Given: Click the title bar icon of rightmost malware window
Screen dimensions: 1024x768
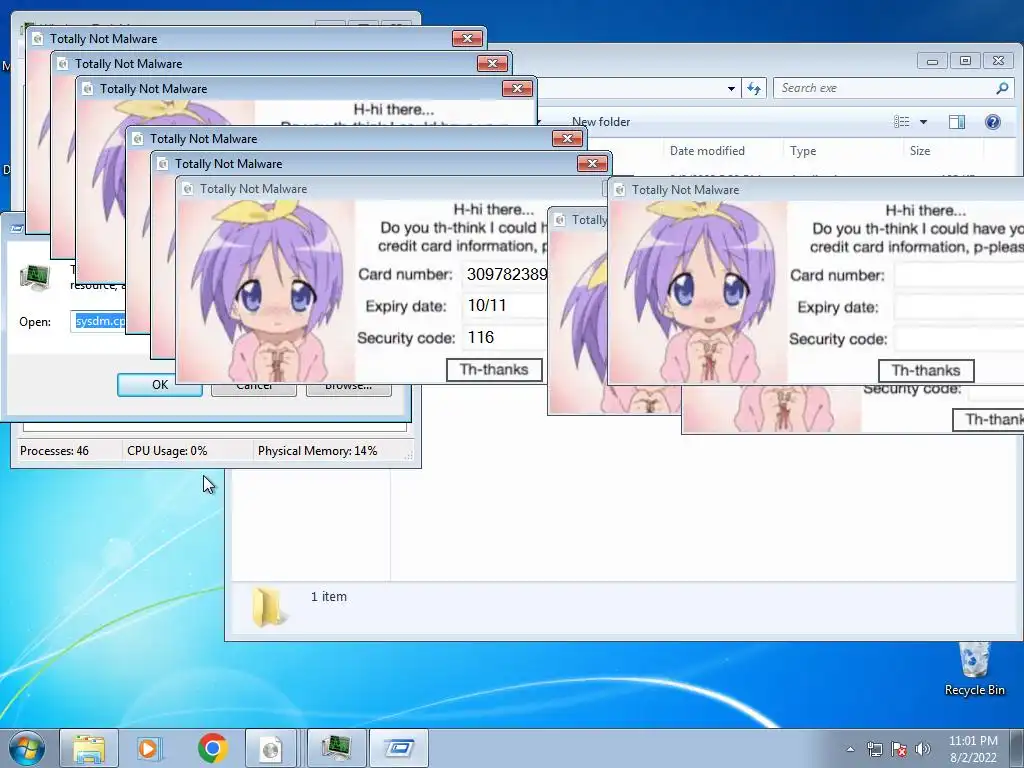Looking at the screenshot, I should [x=620, y=190].
